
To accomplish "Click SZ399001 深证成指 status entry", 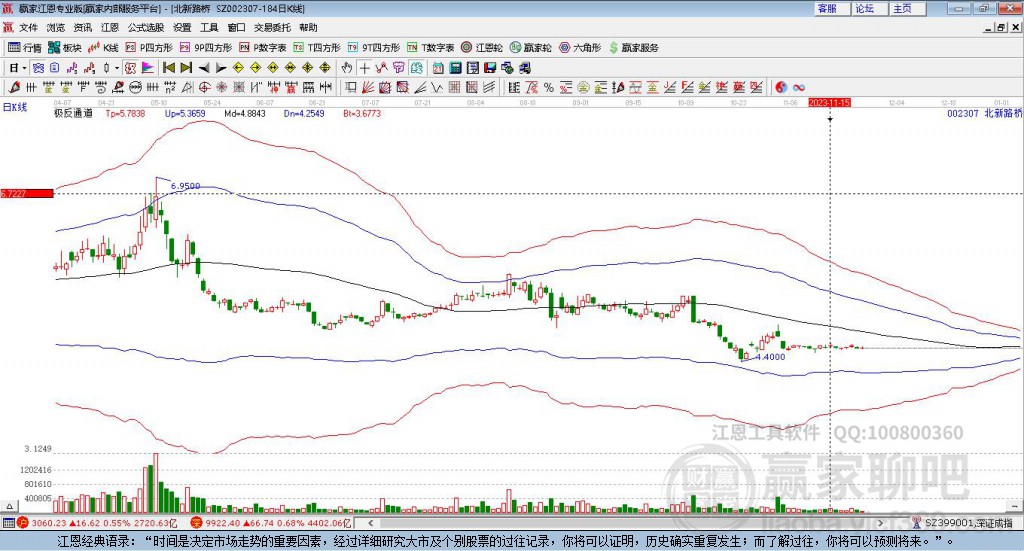I will 968,523.
